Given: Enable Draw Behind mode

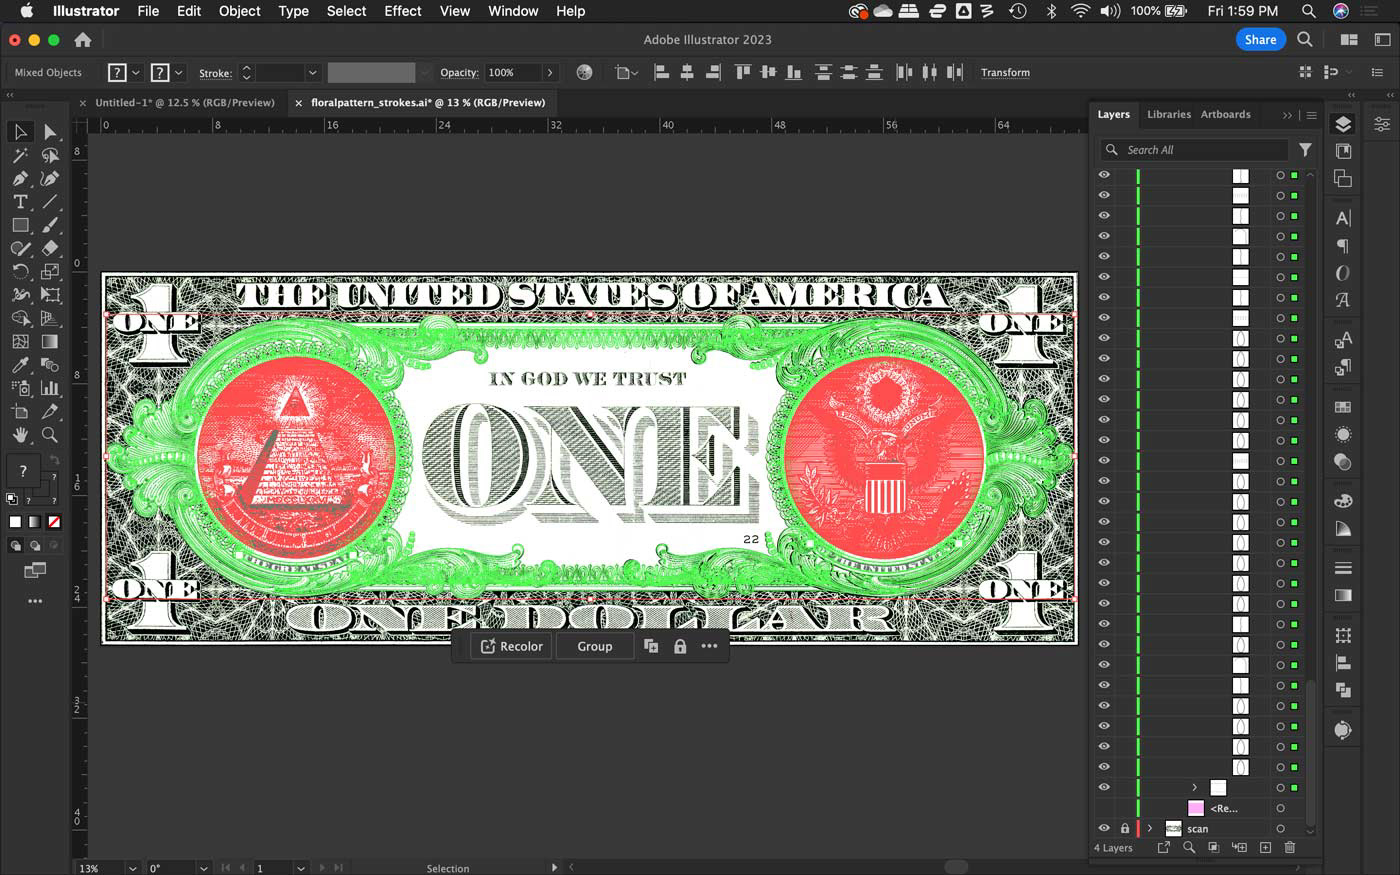Looking at the screenshot, I should [x=35, y=546].
